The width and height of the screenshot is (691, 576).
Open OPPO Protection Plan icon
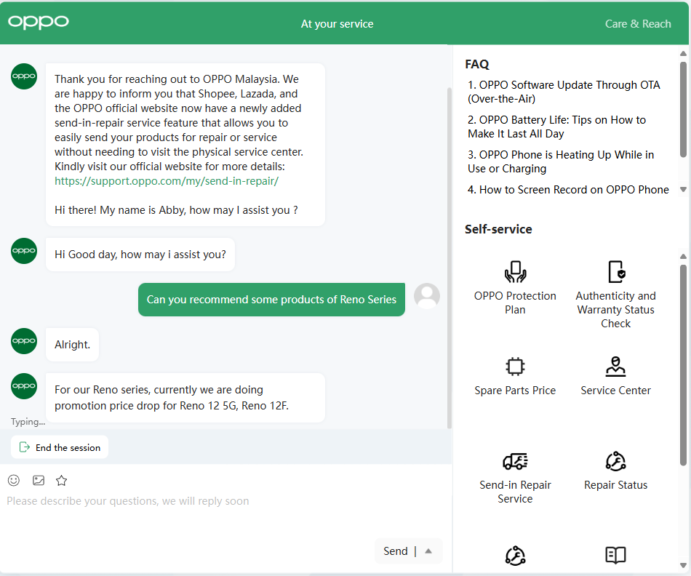tap(515, 271)
